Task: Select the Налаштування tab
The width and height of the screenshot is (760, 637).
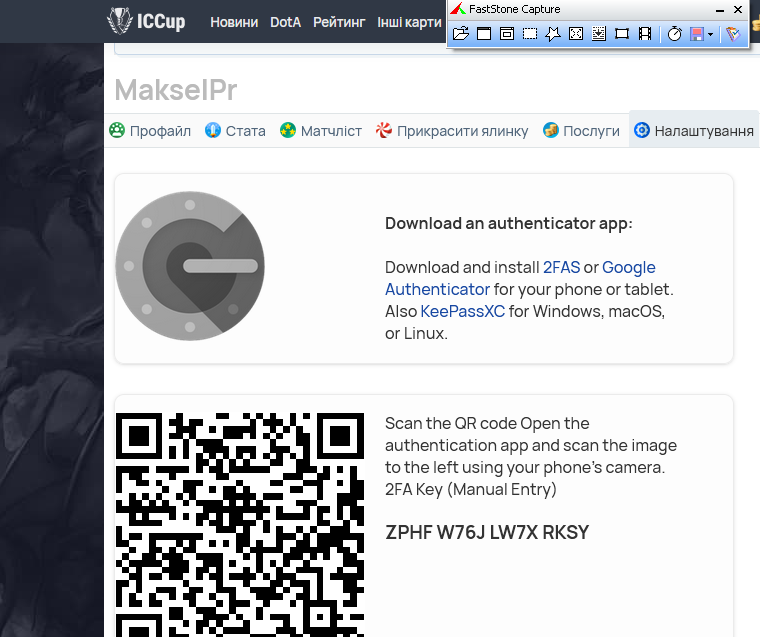Action: click(694, 131)
